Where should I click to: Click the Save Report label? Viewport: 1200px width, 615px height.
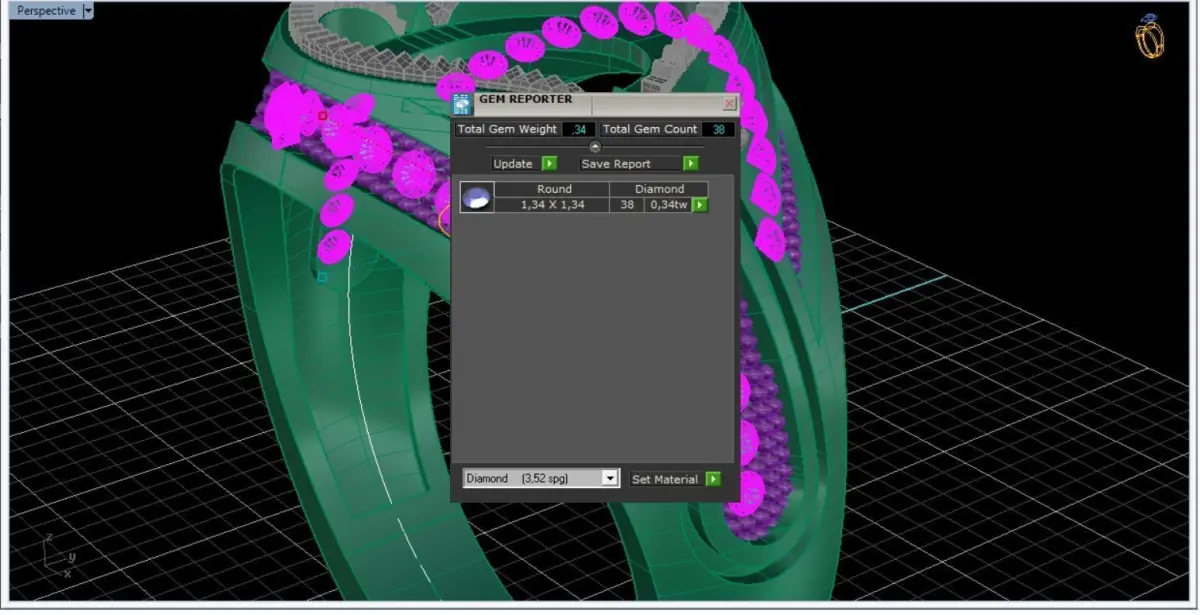[616, 164]
